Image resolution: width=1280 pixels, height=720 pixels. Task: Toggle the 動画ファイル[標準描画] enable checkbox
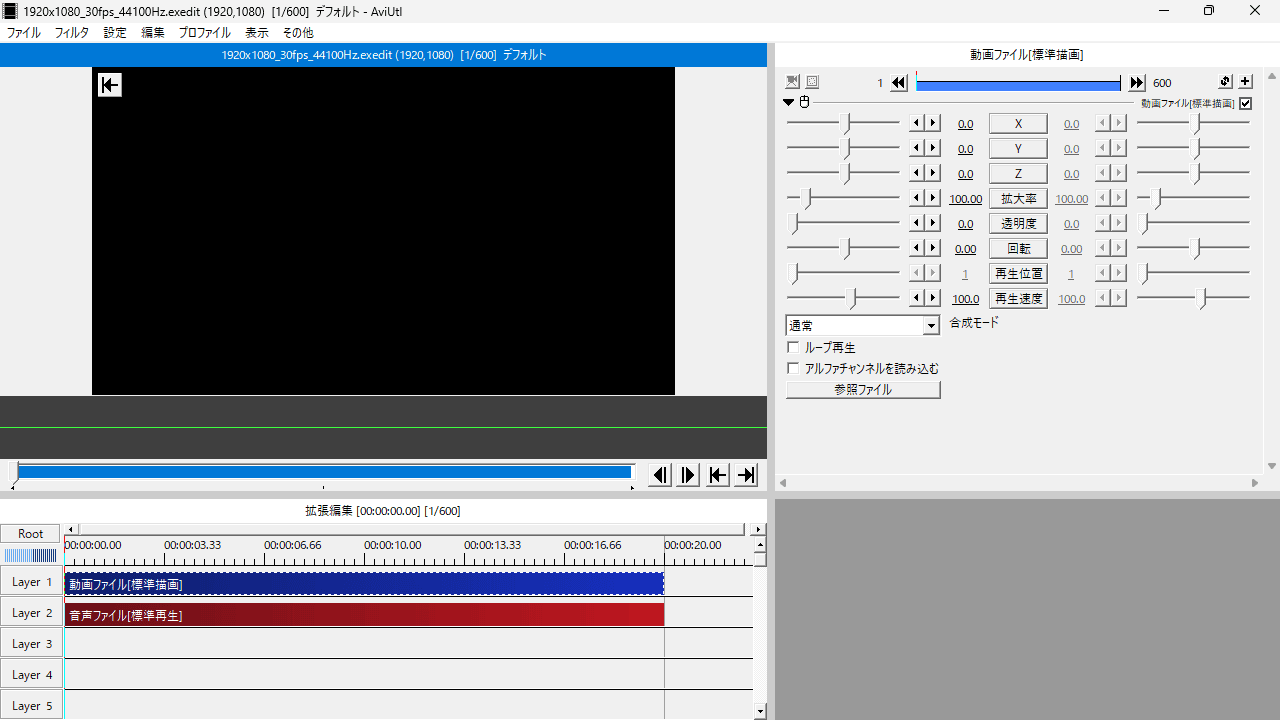1245,103
